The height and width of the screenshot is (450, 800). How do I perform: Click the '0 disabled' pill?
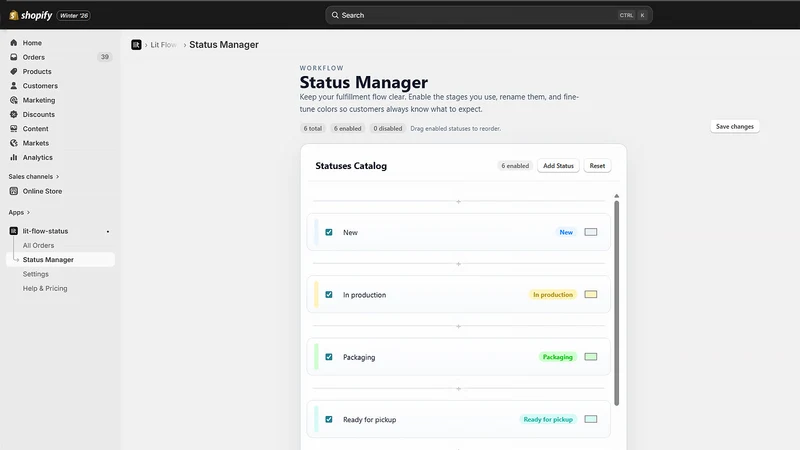click(x=388, y=129)
